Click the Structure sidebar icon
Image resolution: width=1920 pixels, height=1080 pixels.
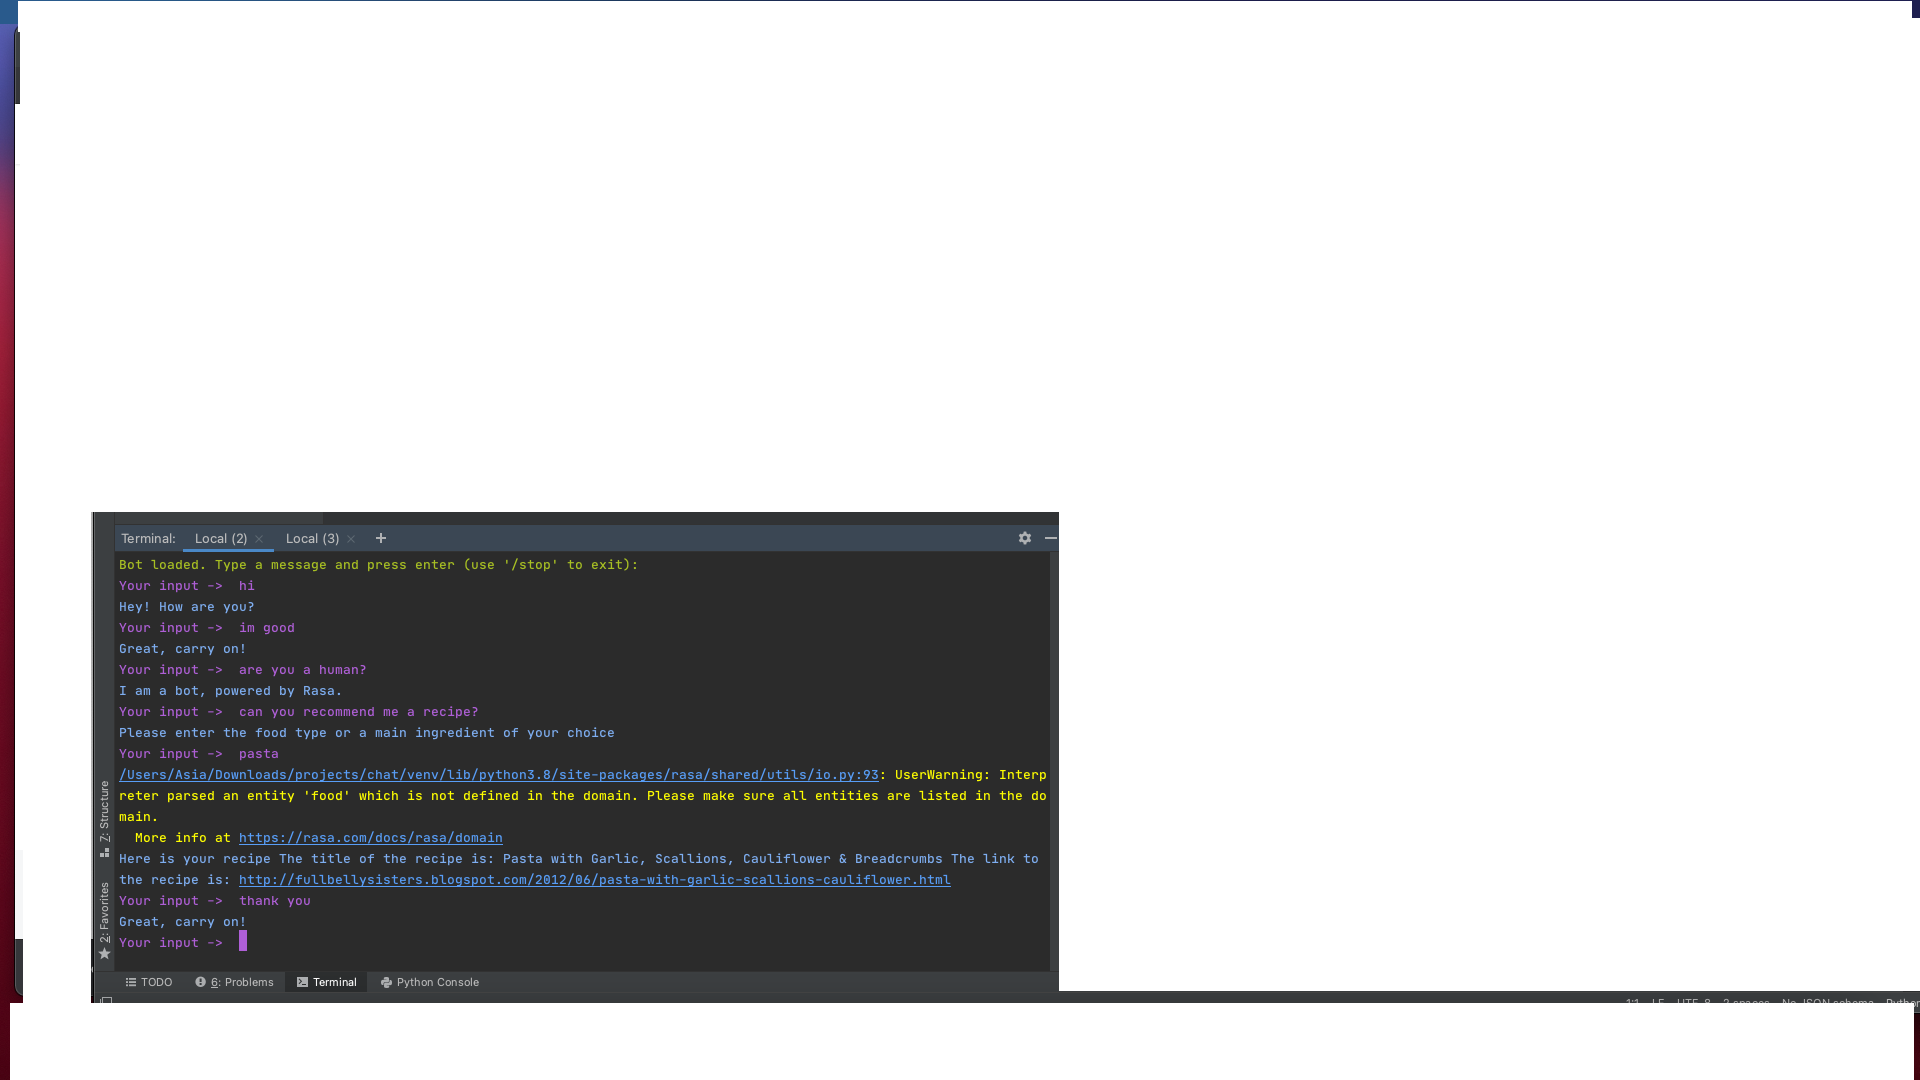(x=104, y=853)
